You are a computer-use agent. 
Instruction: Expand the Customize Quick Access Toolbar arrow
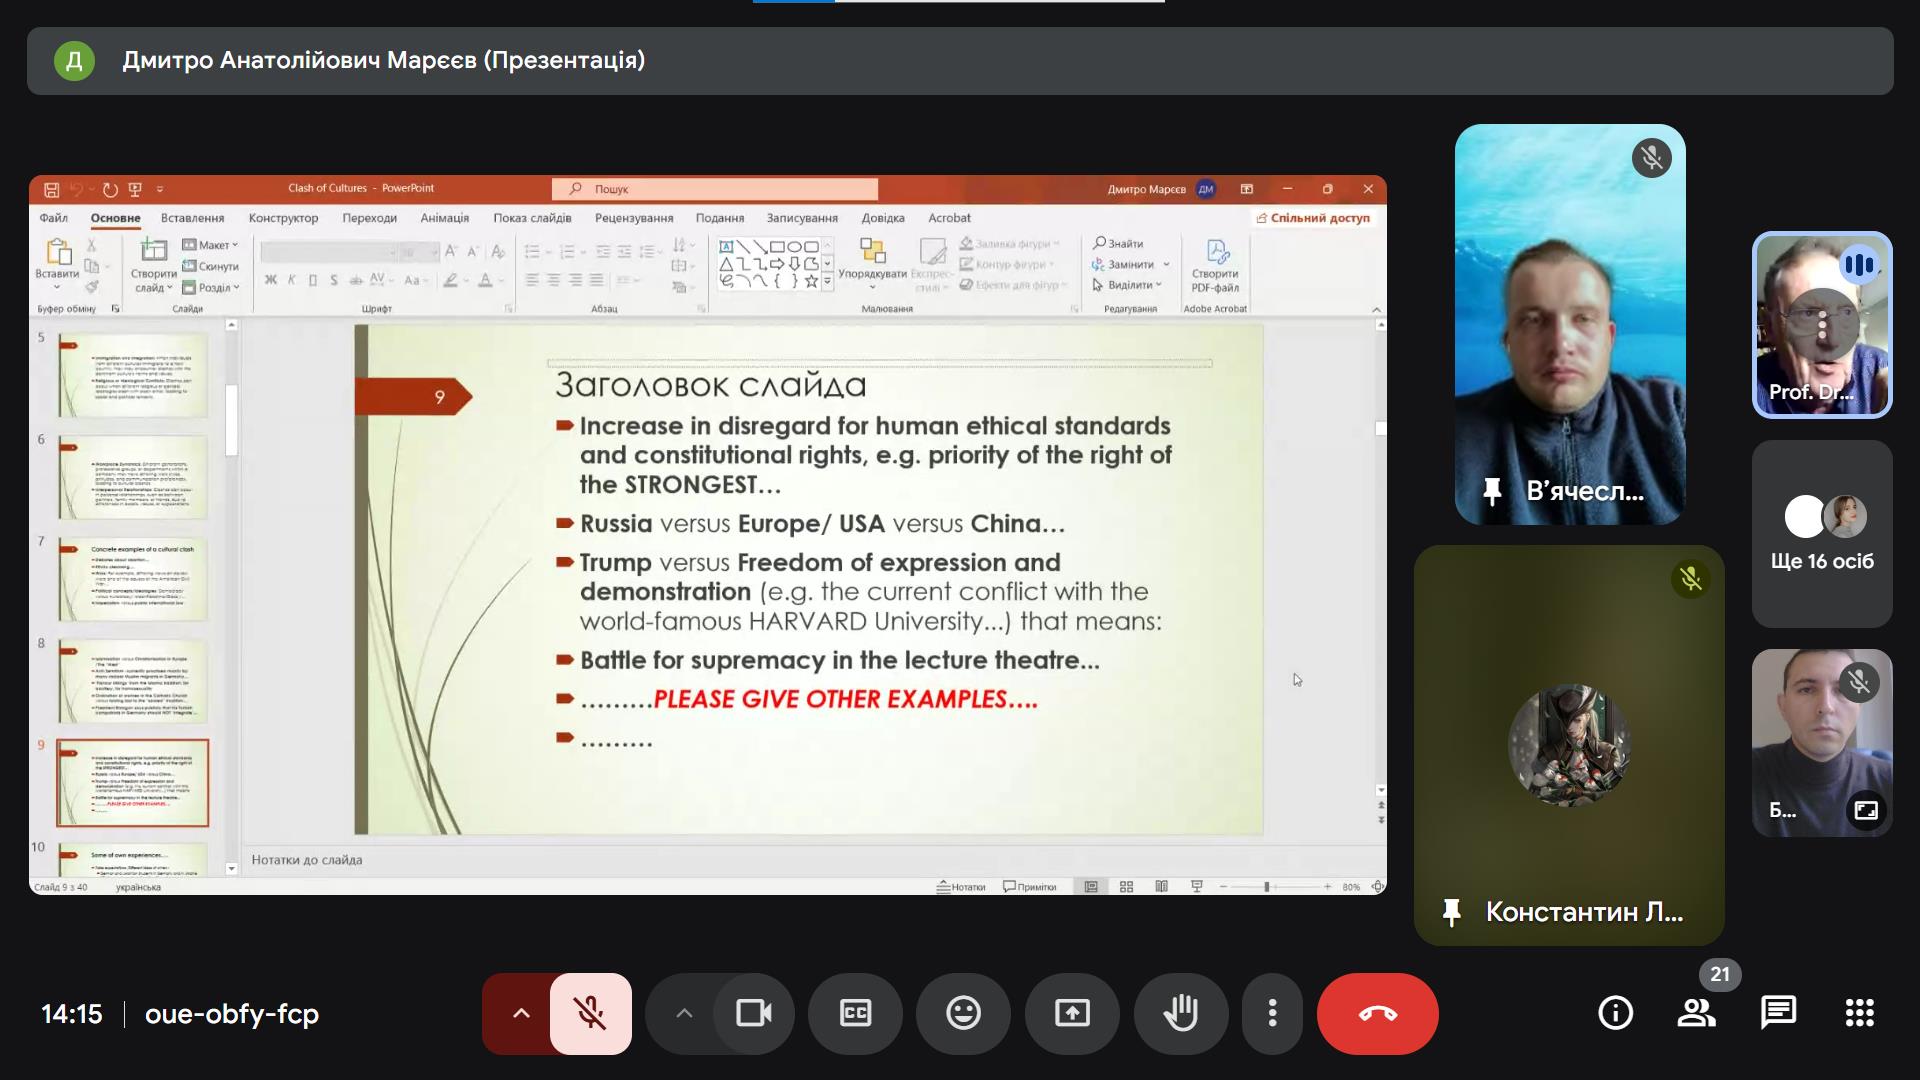(160, 189)
